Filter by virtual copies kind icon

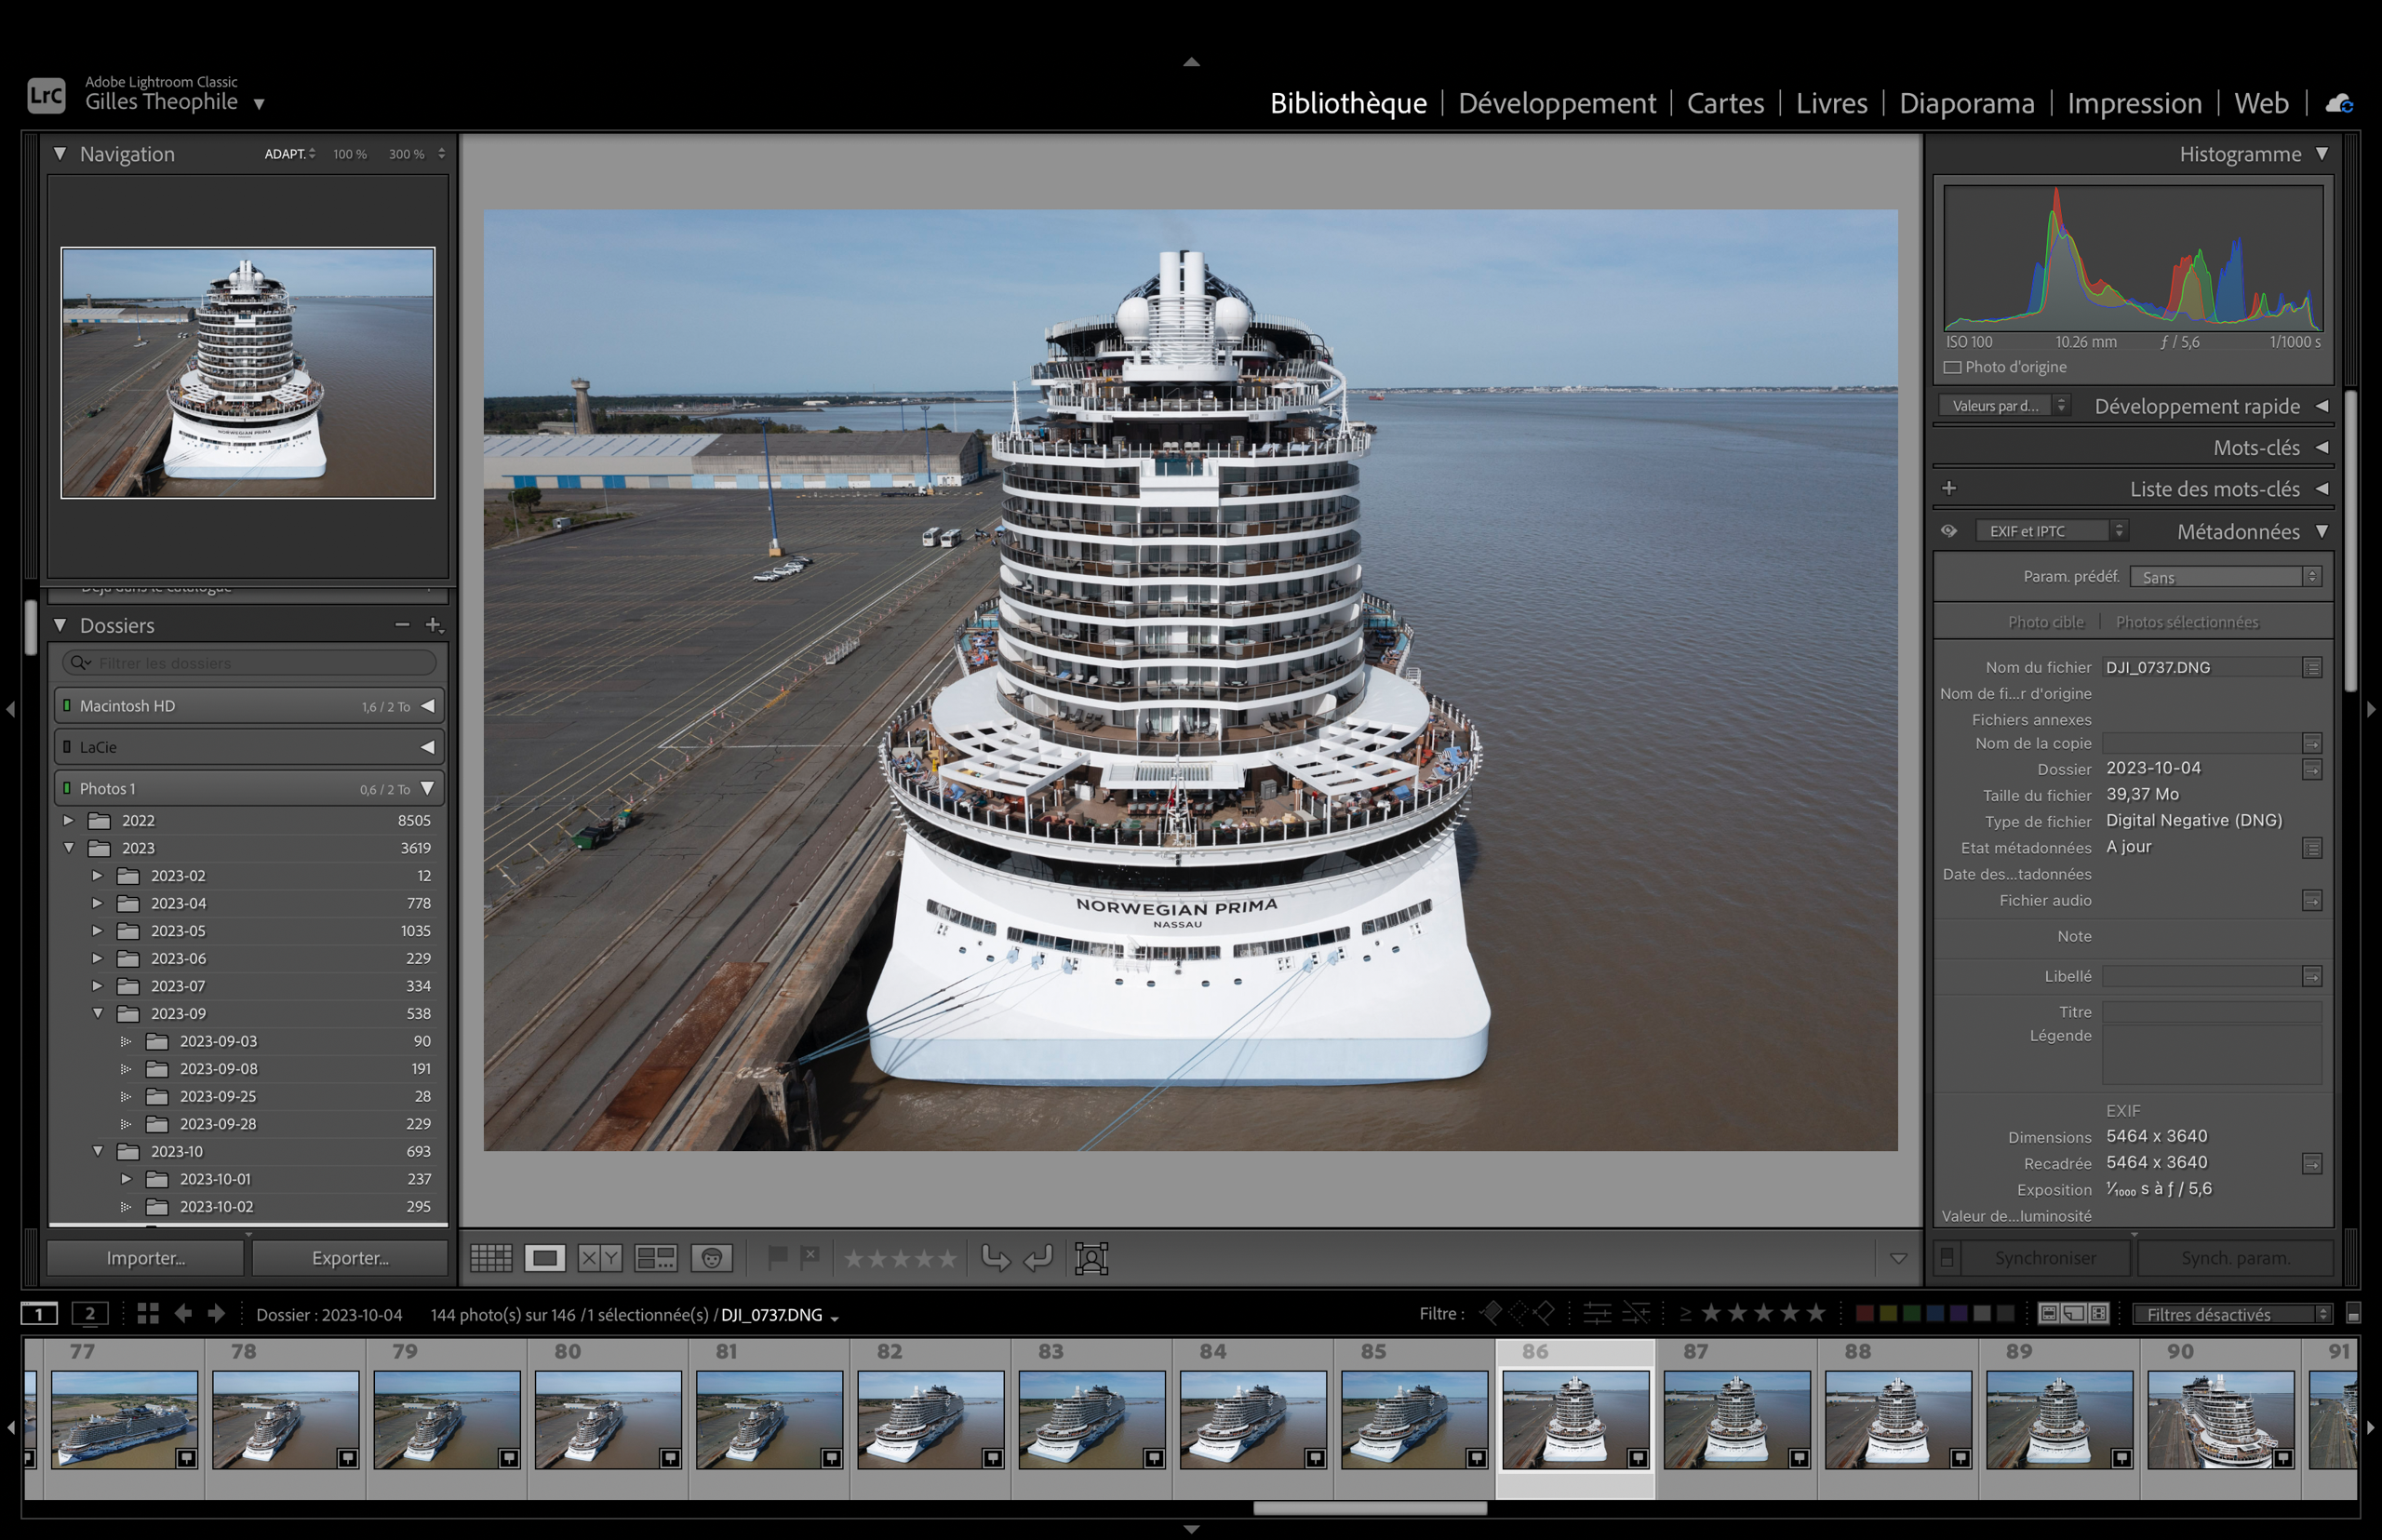pos(2074,1314)
